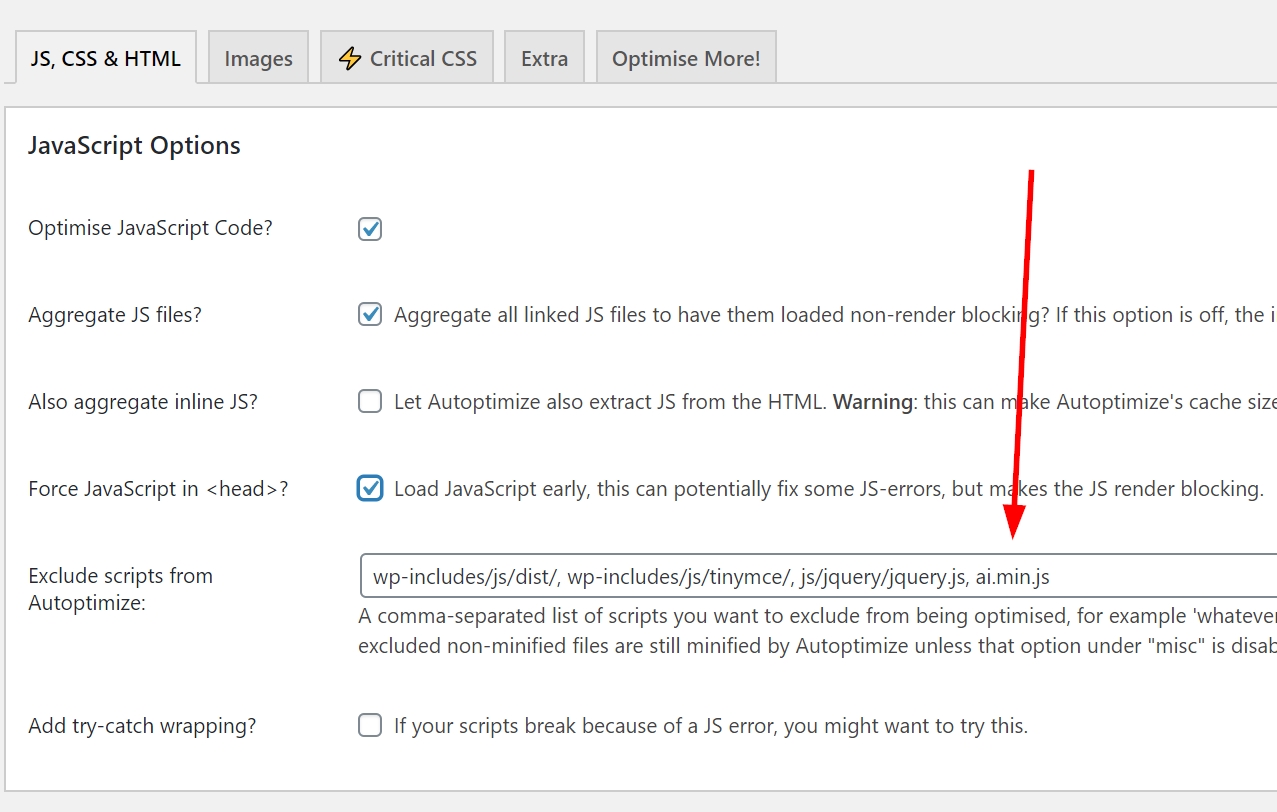Uncheck the Optimise JavaScript Code checkbox
The height and width of the screenshot is (812, 1277).
click(370, 229)
